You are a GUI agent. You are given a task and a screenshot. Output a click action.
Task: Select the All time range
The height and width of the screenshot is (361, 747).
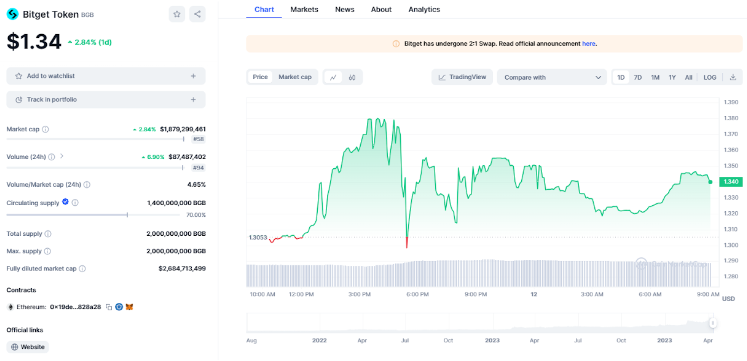click(x=688, y=77)
